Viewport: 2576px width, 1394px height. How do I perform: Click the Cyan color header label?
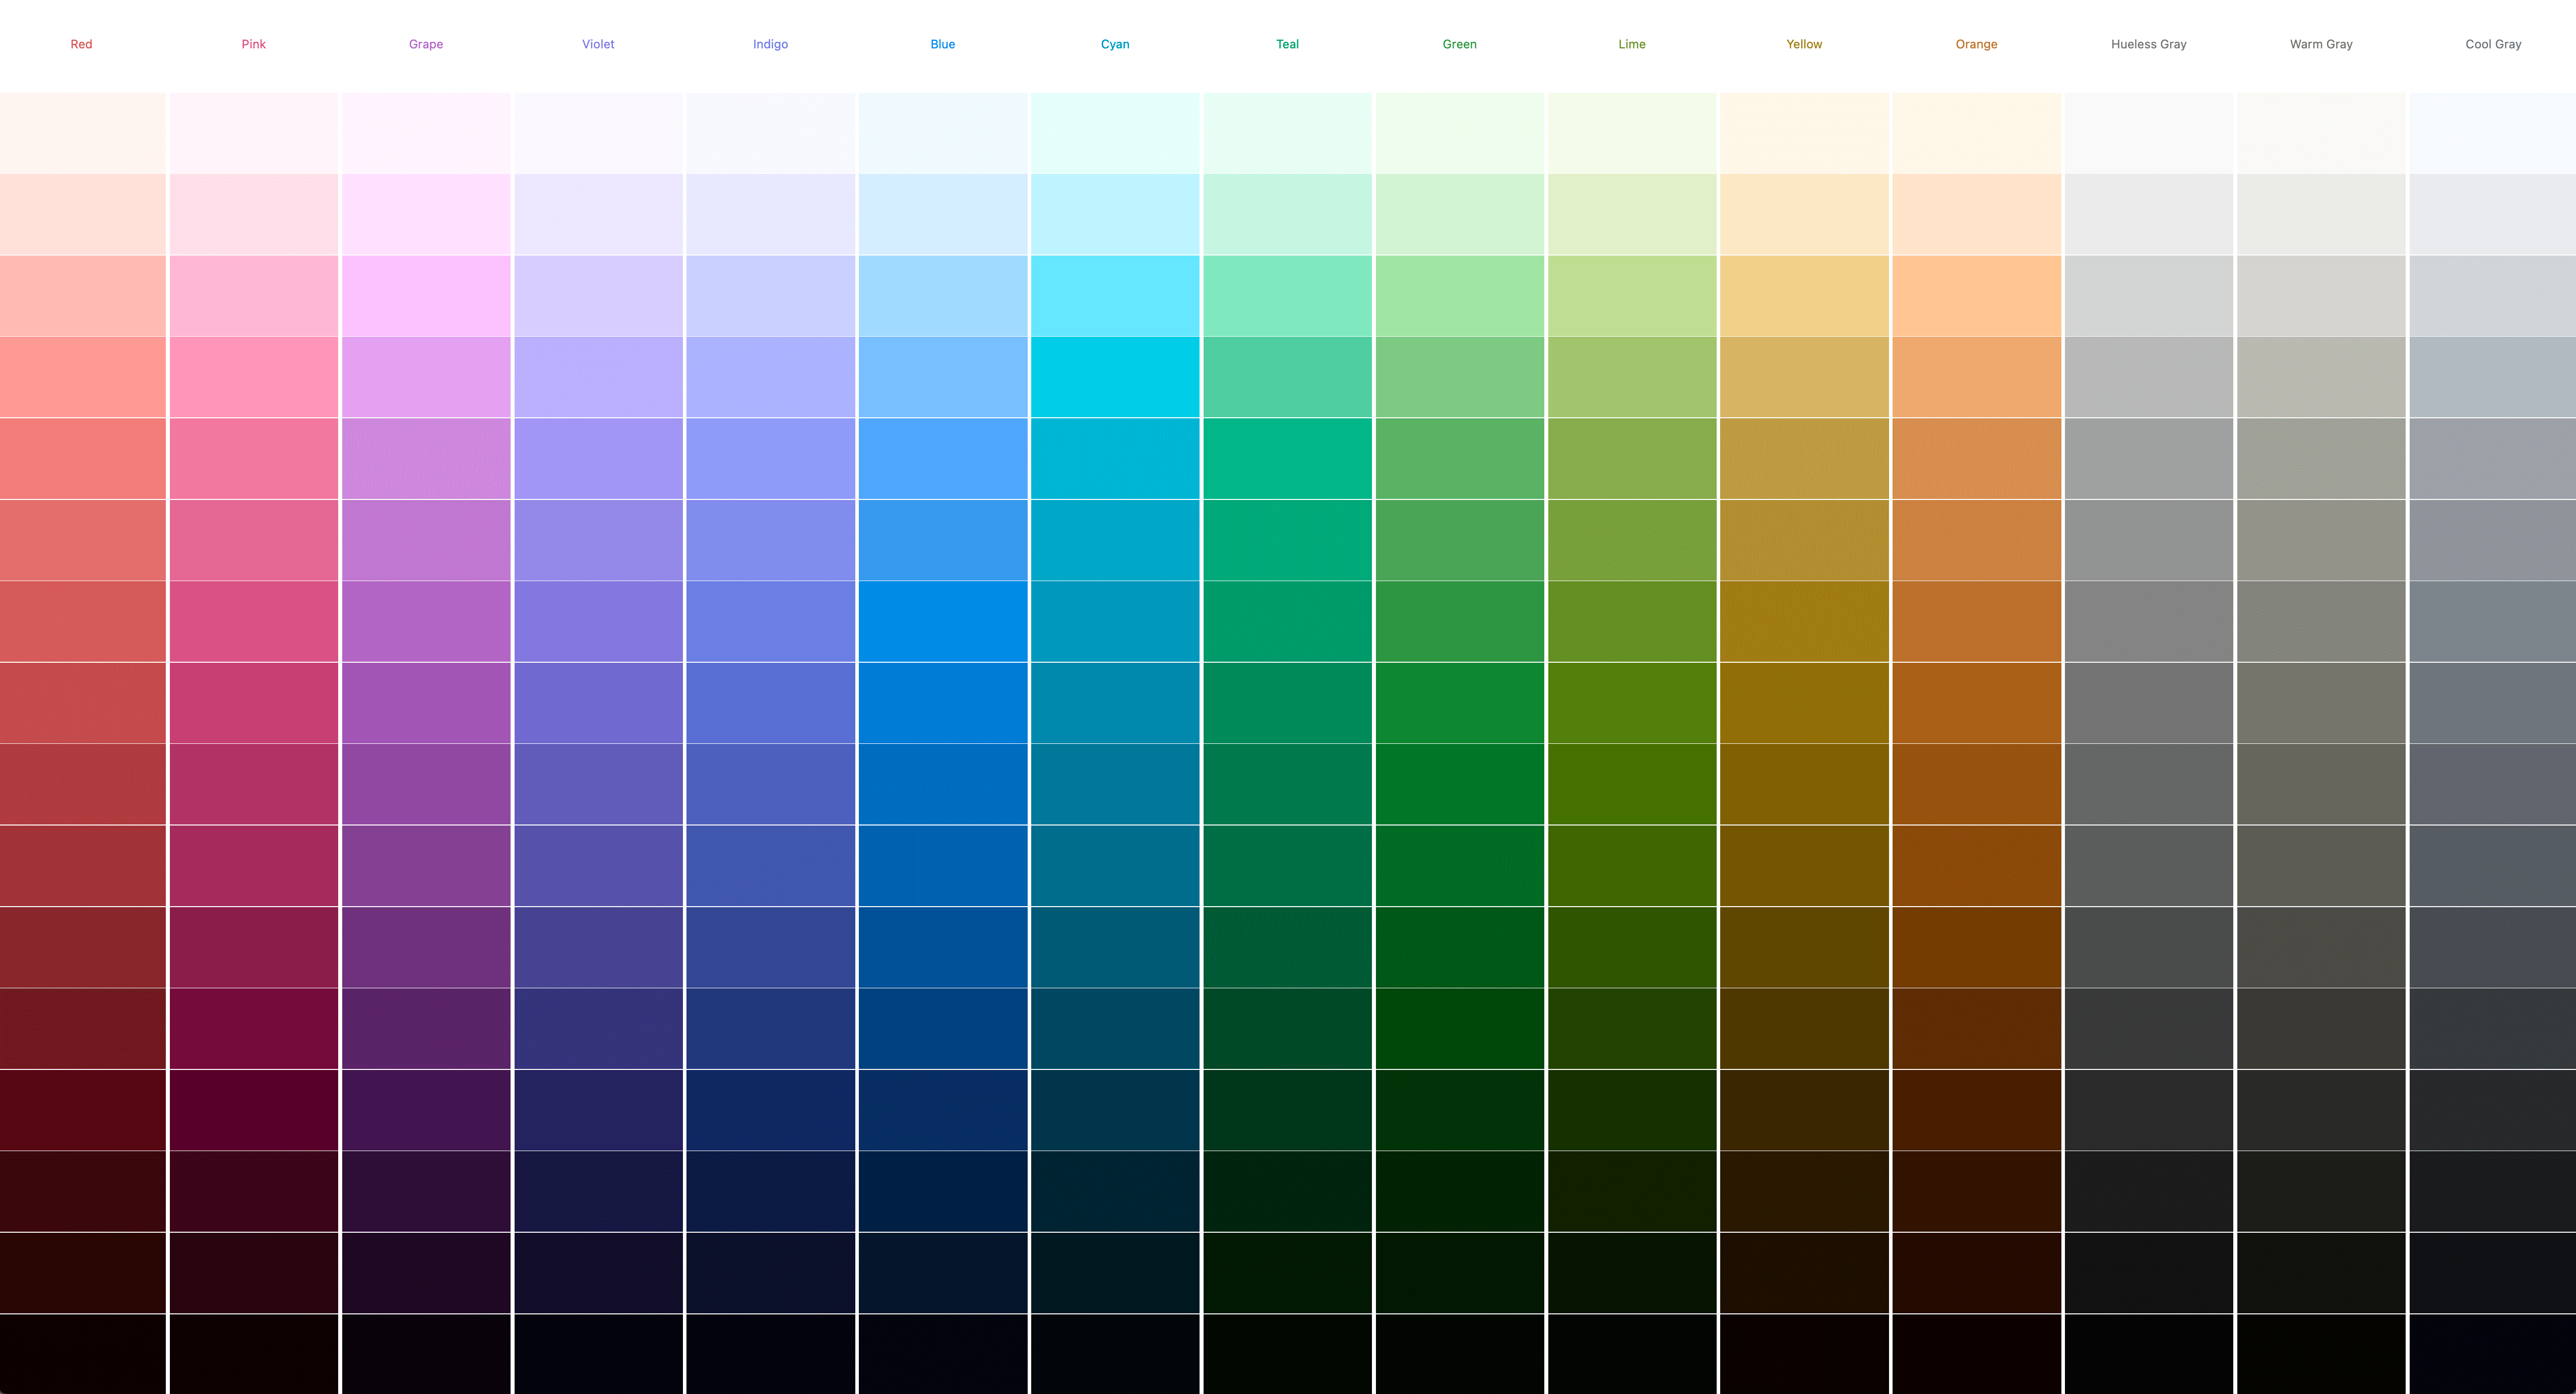coord(1115,43)
